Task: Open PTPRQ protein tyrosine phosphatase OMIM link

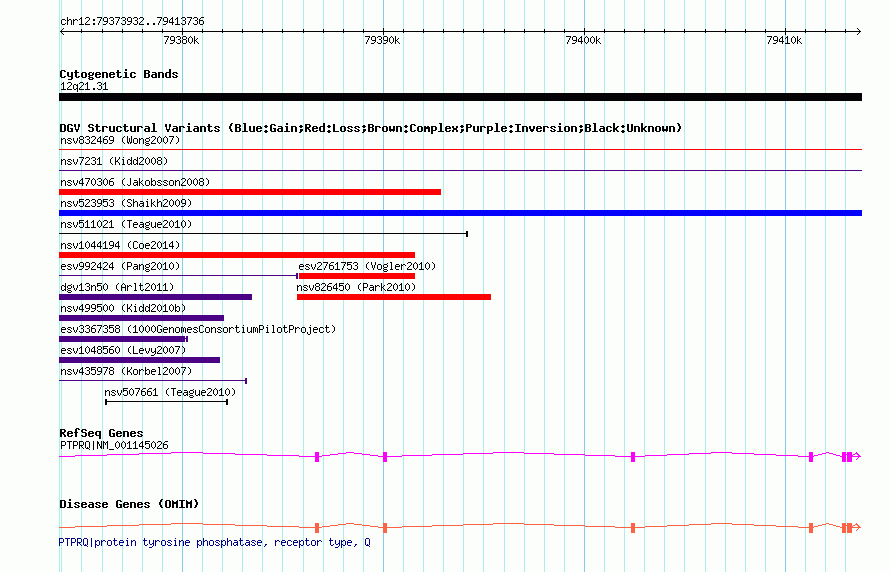Action: 215,542
